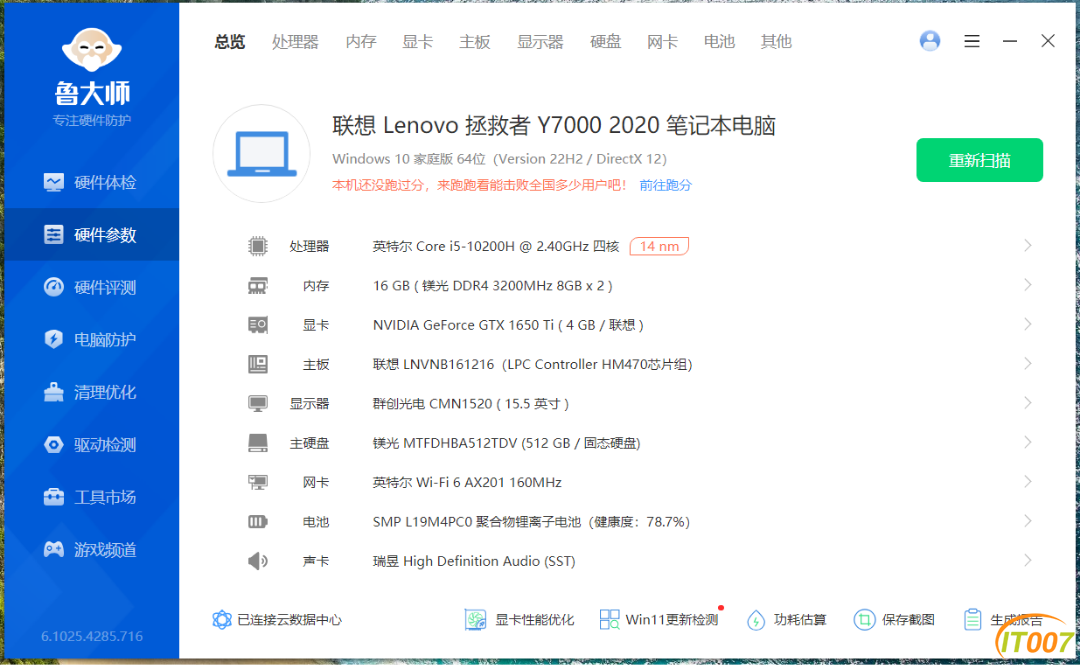Click the 已连接云数据中心 cloud status icon
The height and width of the screenshot is (665, 1080).
coord(222,620)
